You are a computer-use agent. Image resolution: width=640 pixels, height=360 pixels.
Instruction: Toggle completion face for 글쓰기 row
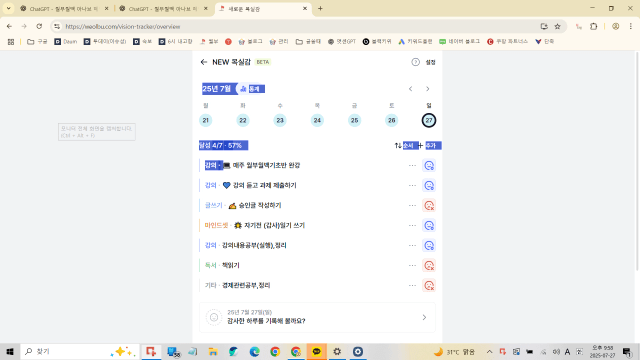429,205
